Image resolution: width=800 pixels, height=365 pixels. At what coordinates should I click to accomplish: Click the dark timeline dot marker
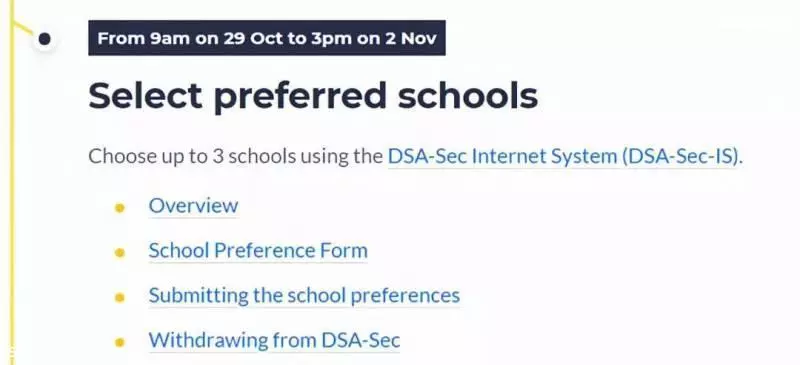(44, 39)
